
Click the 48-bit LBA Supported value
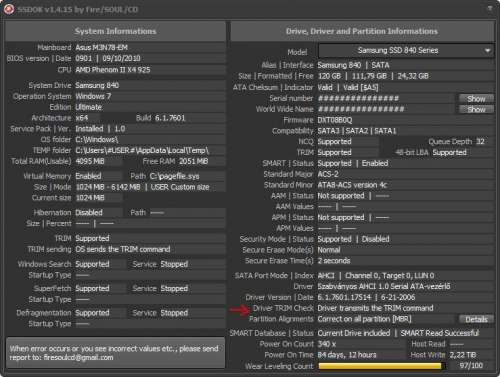click(450, 153)
